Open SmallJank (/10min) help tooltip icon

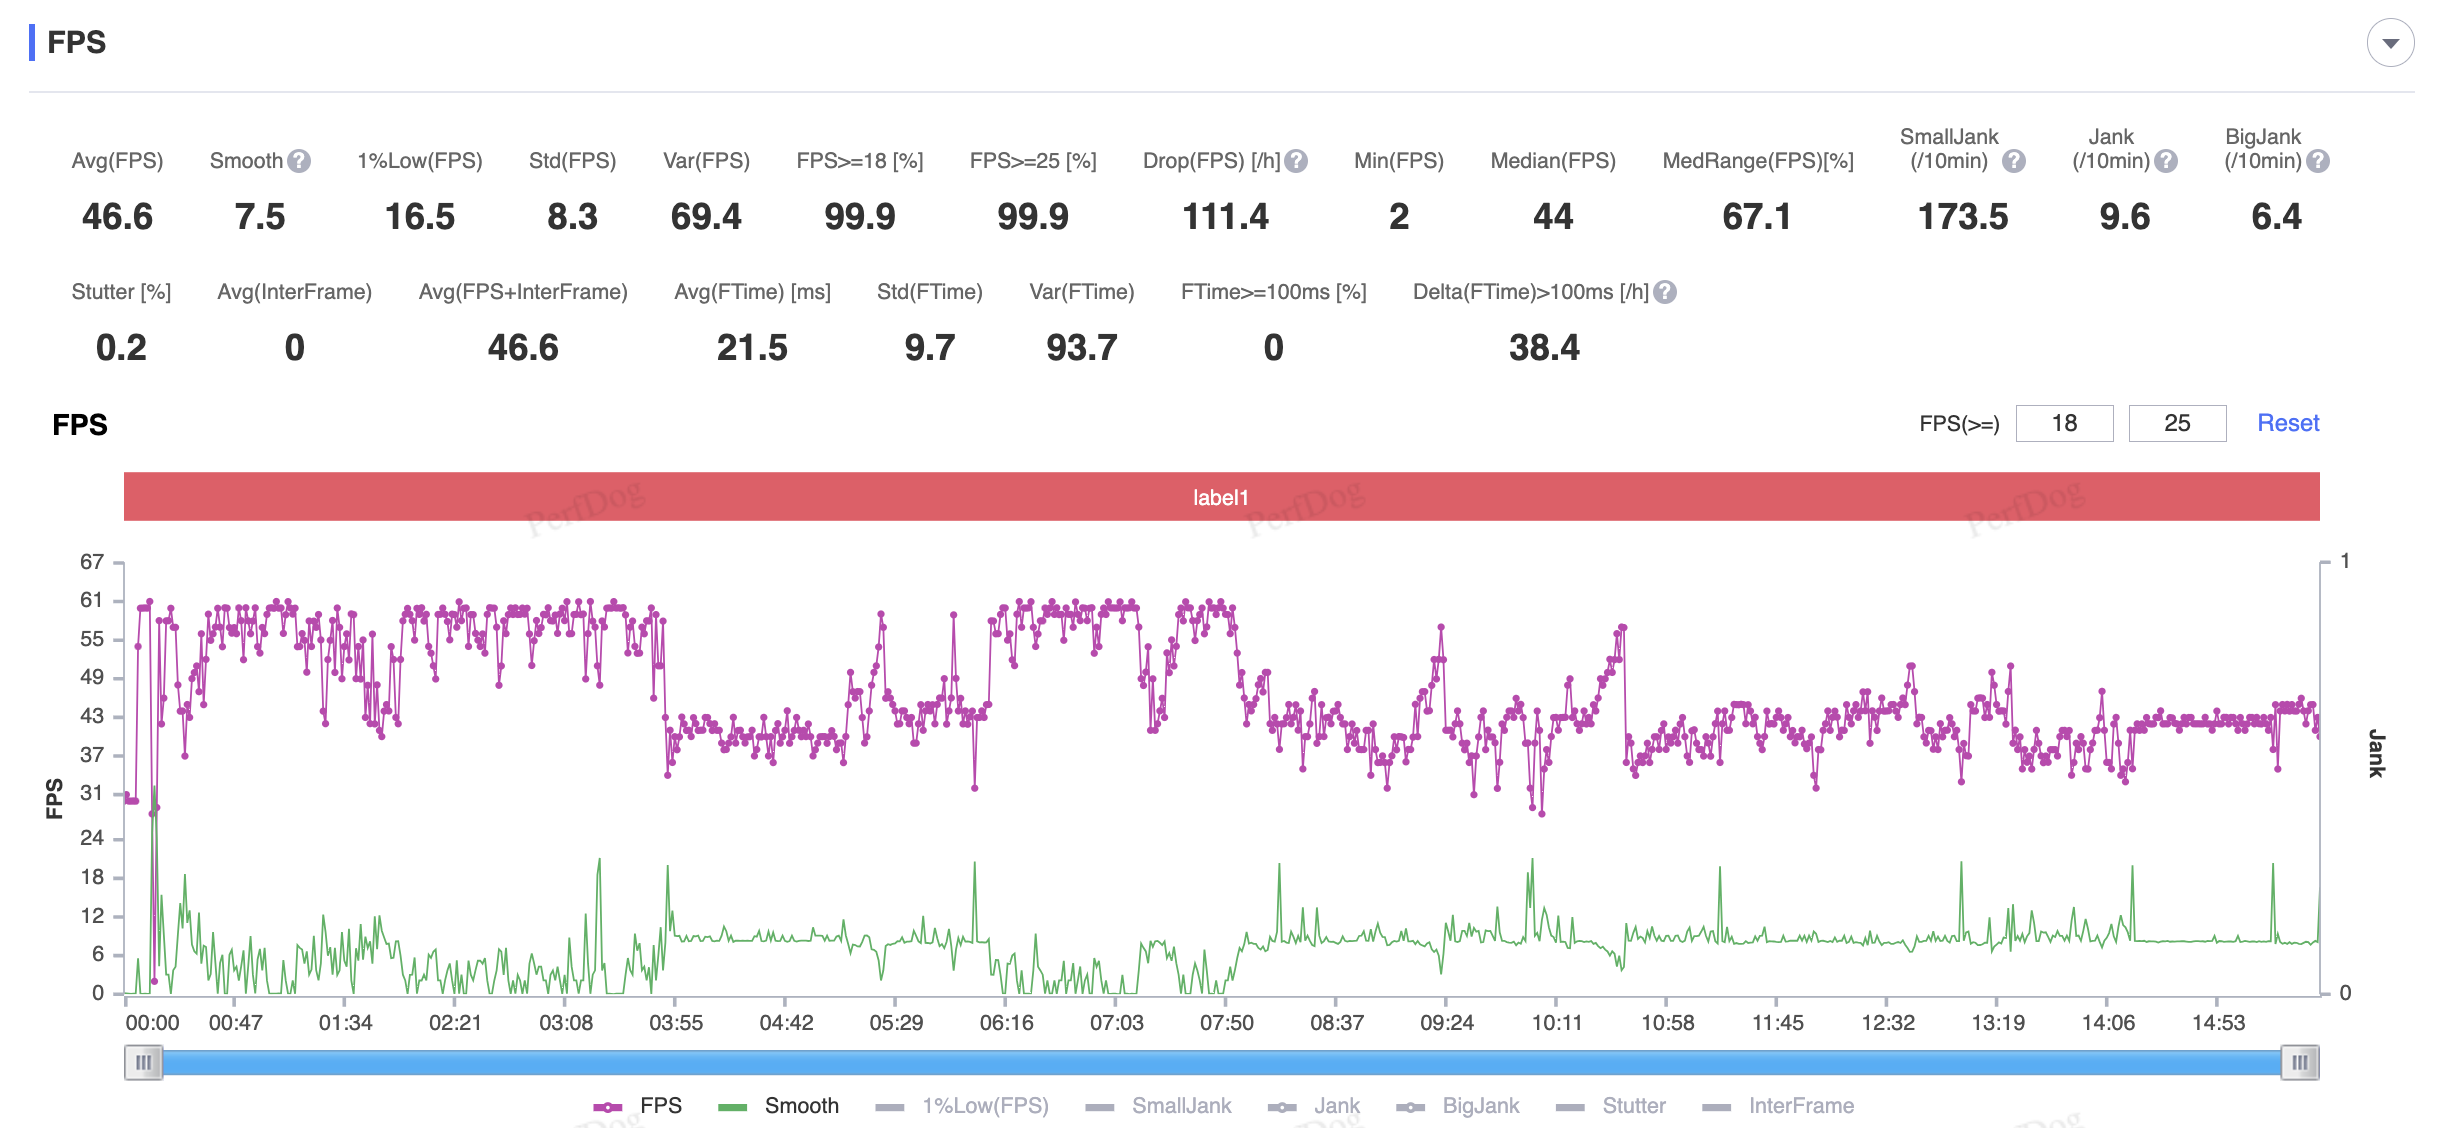[2014, 161]
